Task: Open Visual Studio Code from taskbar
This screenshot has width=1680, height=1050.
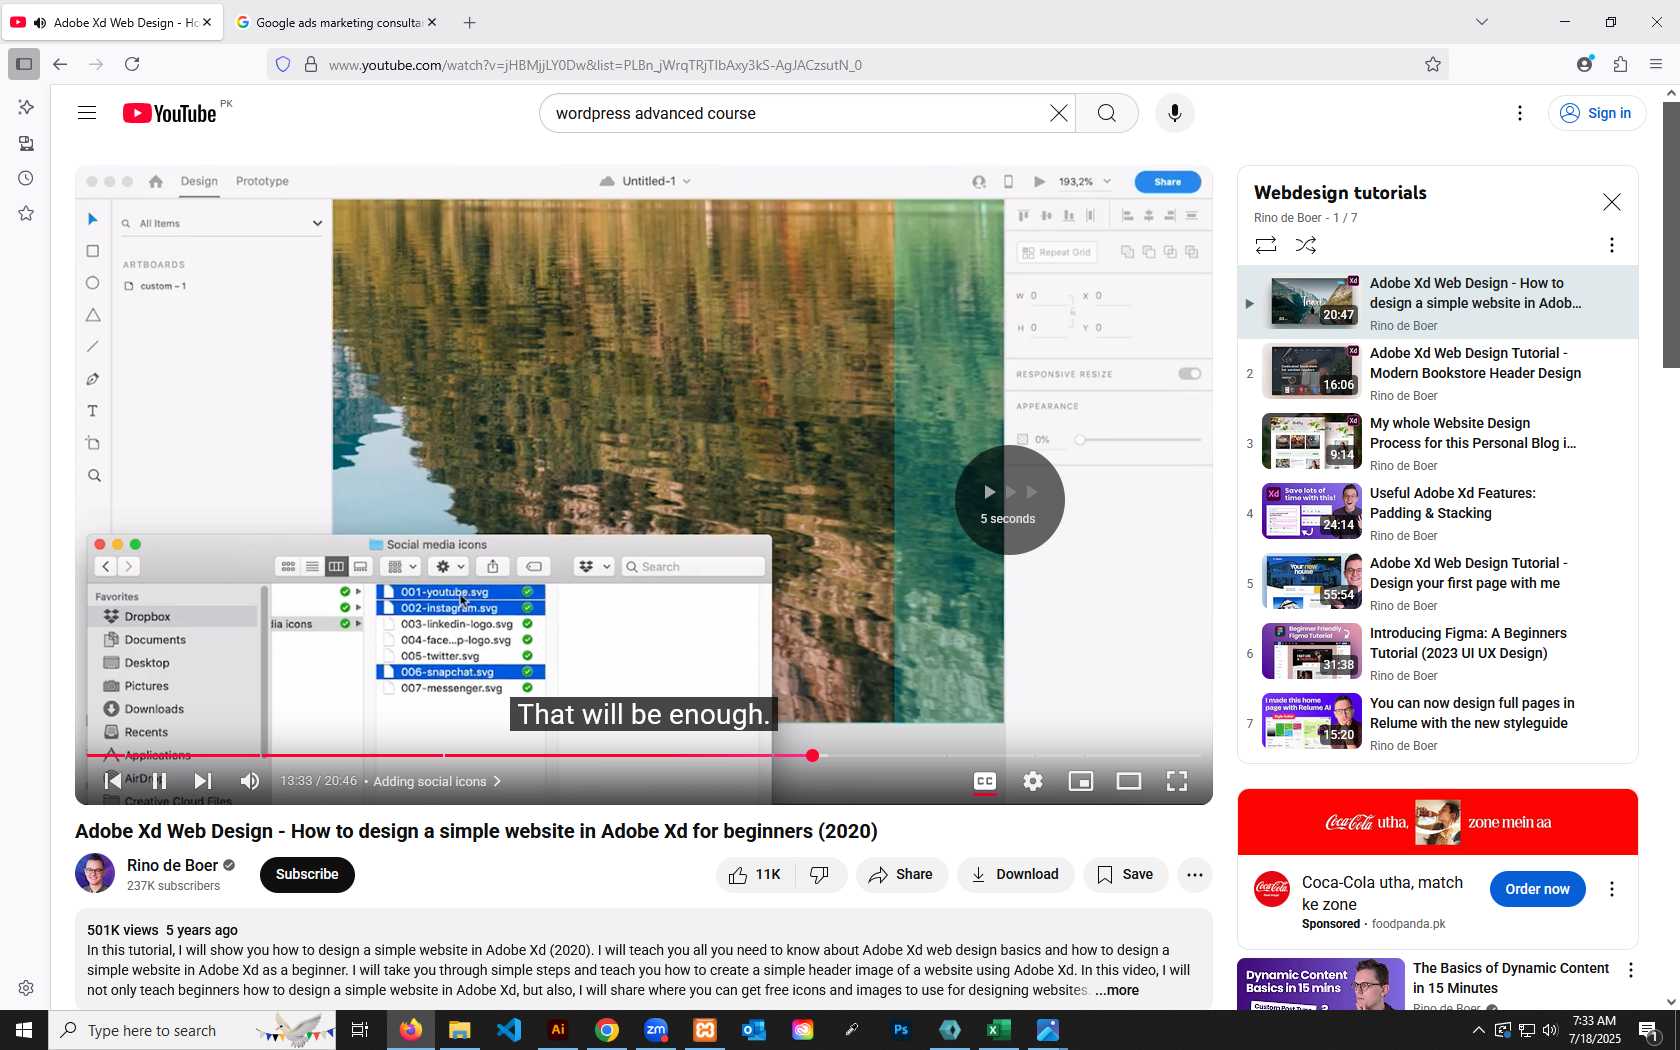Action: click(x=509, y=1030)
